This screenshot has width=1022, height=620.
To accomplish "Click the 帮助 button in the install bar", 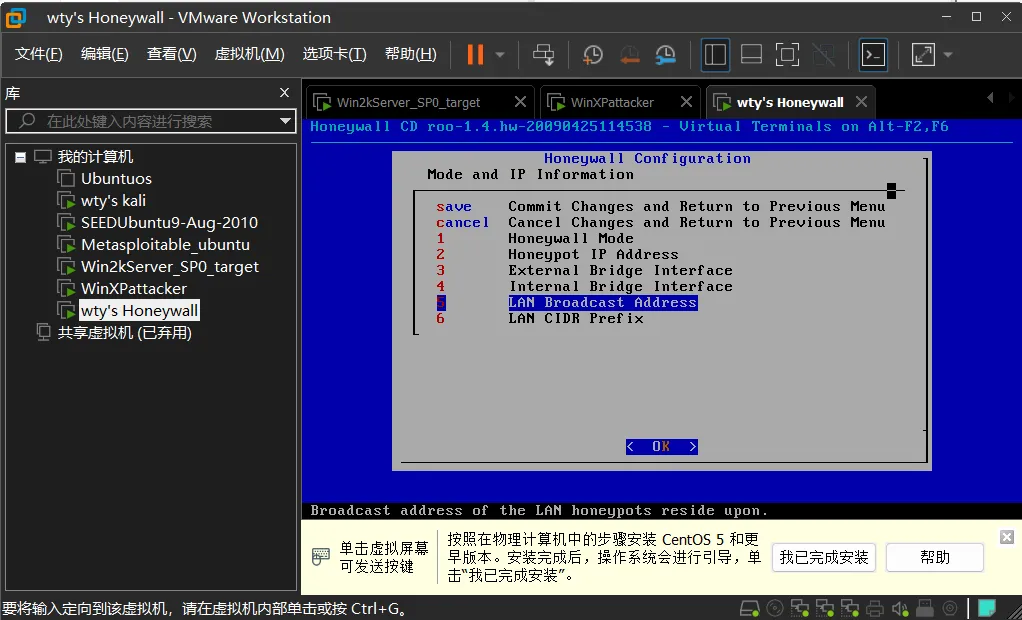I will point(935,557).
